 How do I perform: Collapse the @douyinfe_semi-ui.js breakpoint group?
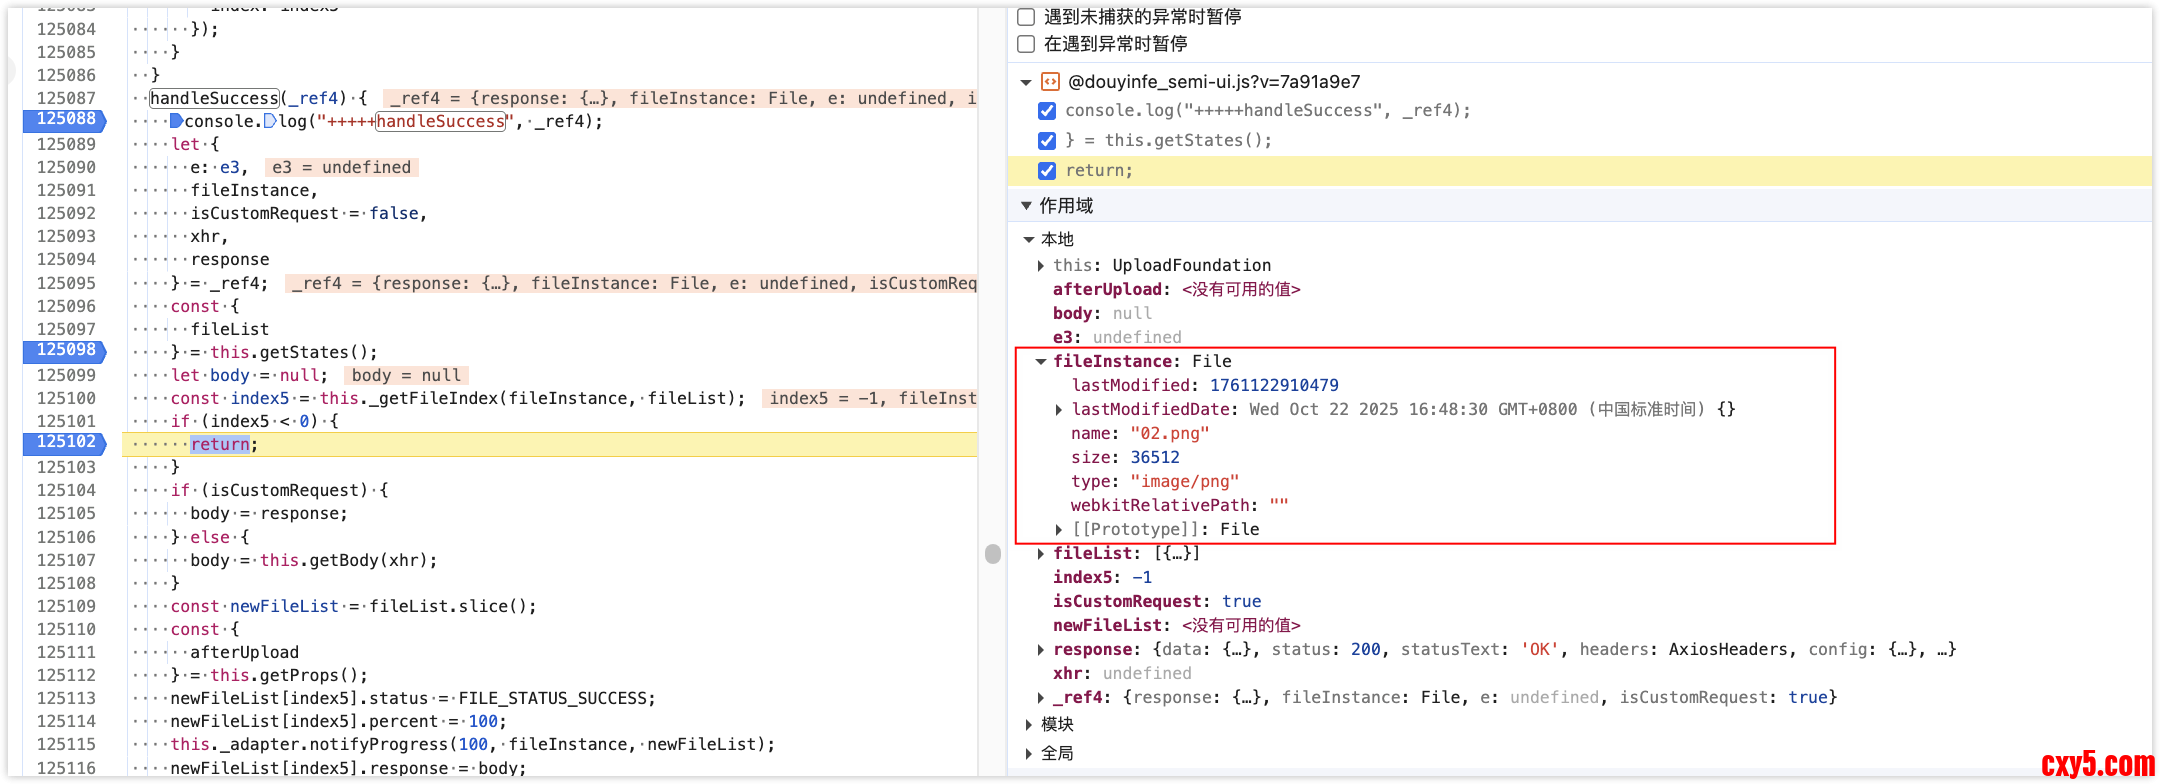1026,82
